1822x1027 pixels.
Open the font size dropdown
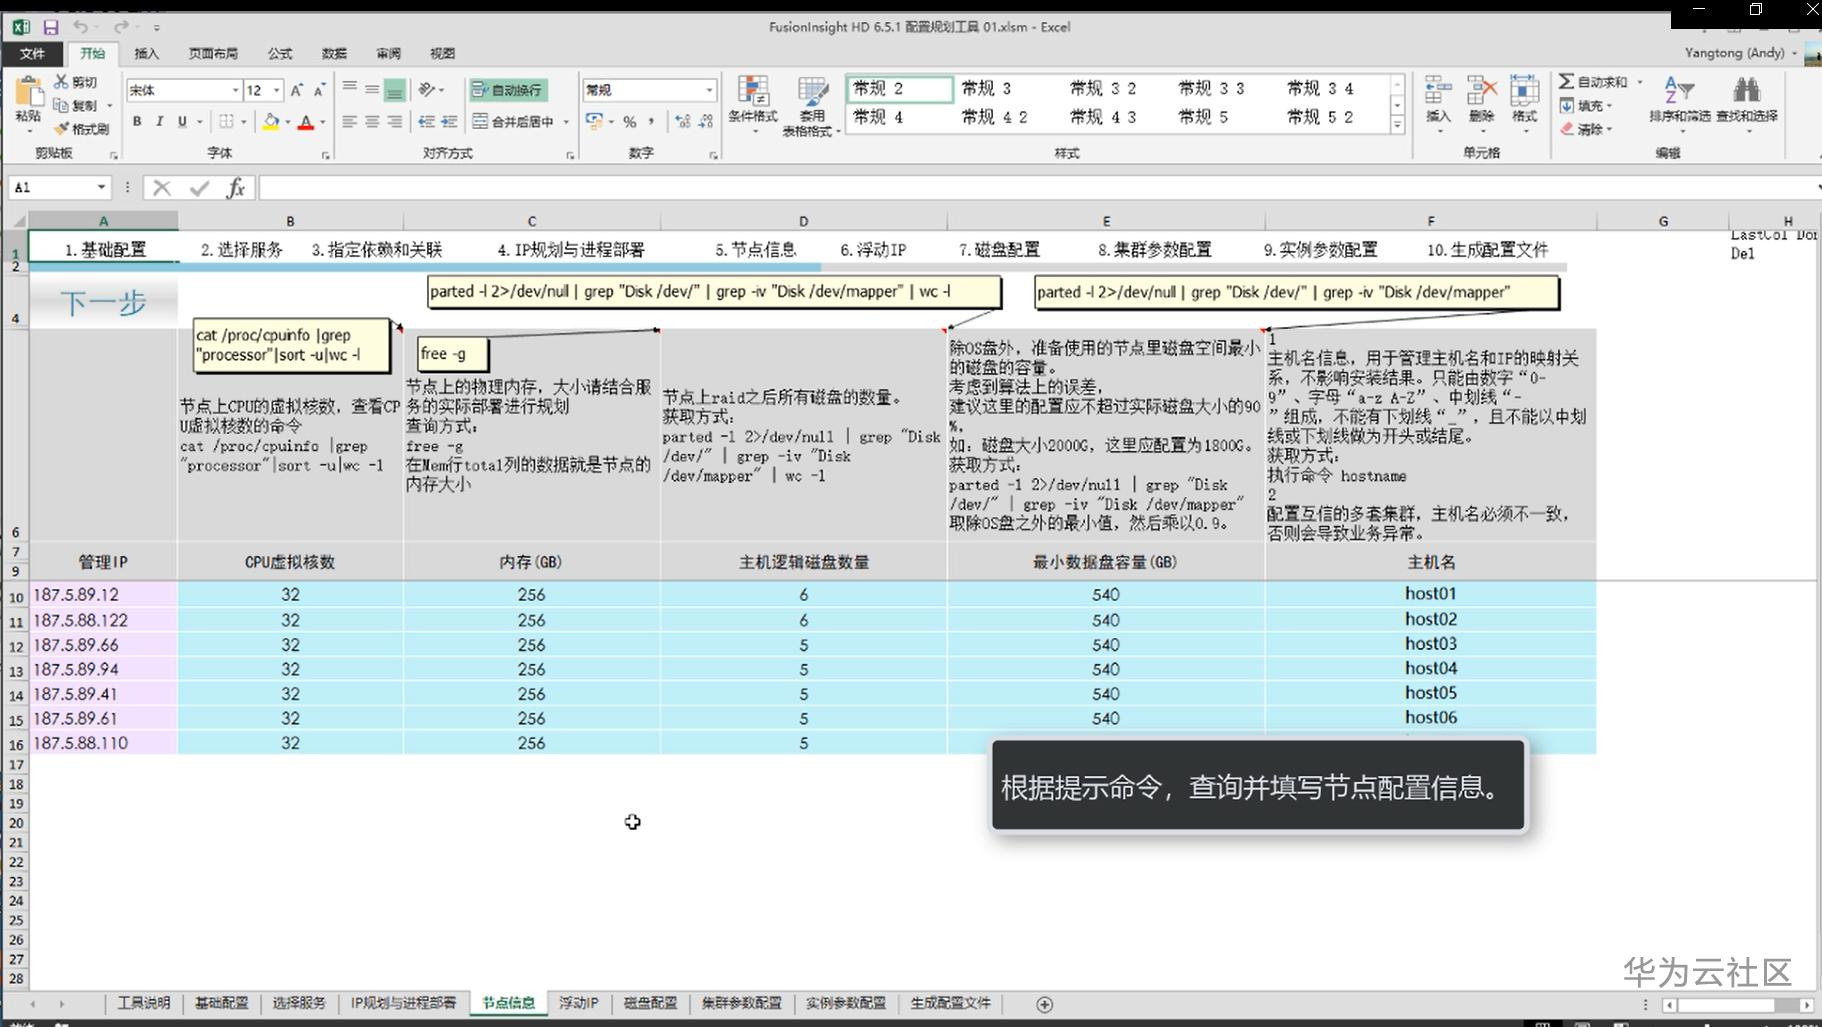click(276, 90)
